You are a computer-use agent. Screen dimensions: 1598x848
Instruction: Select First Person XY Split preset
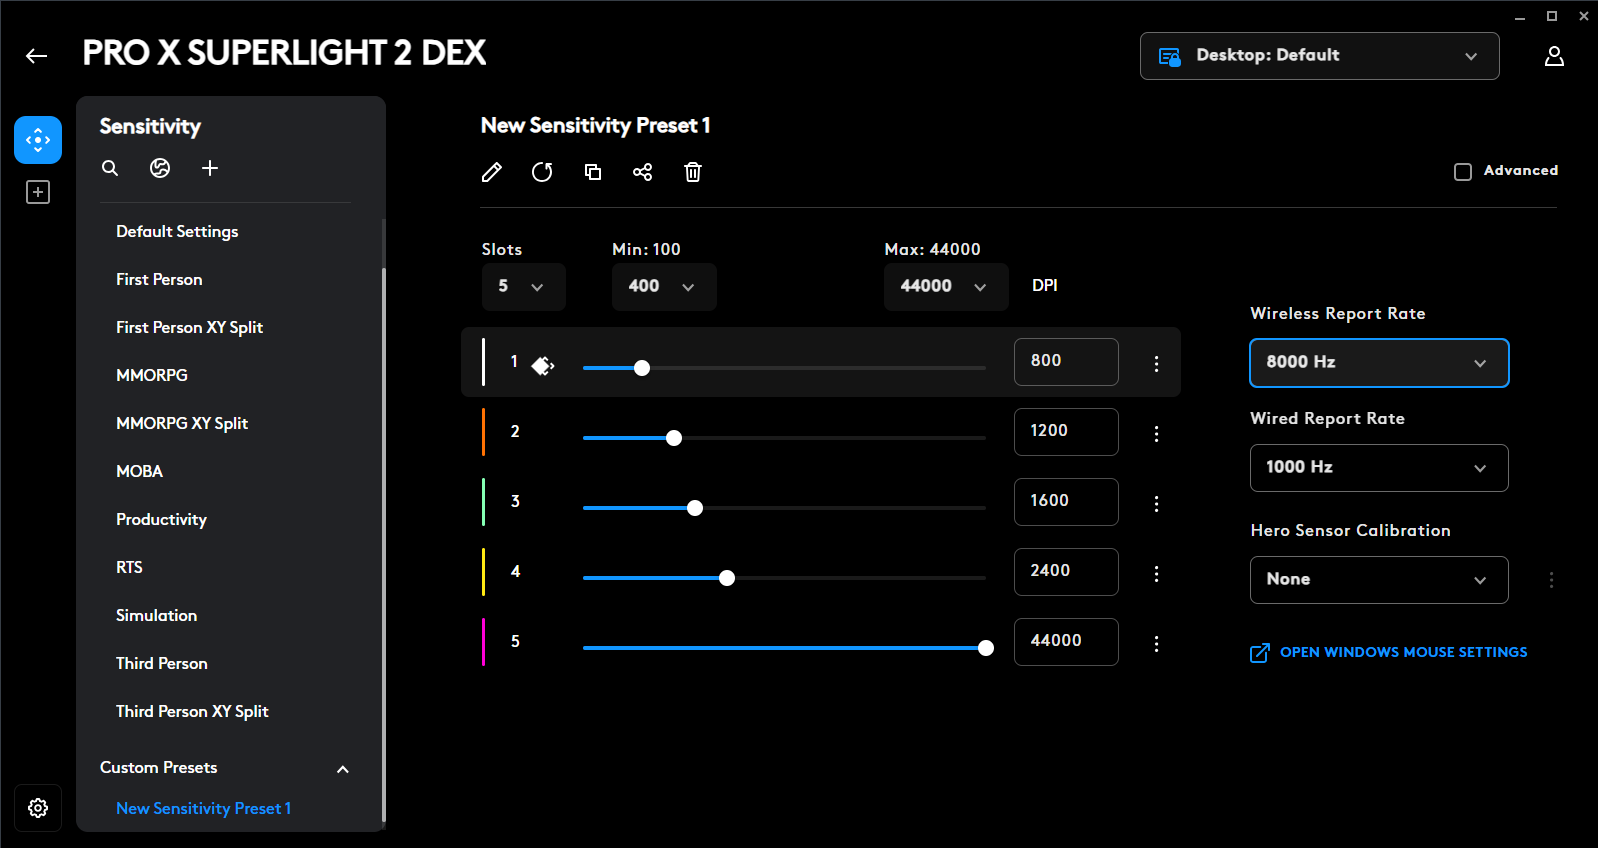[189, 327]
